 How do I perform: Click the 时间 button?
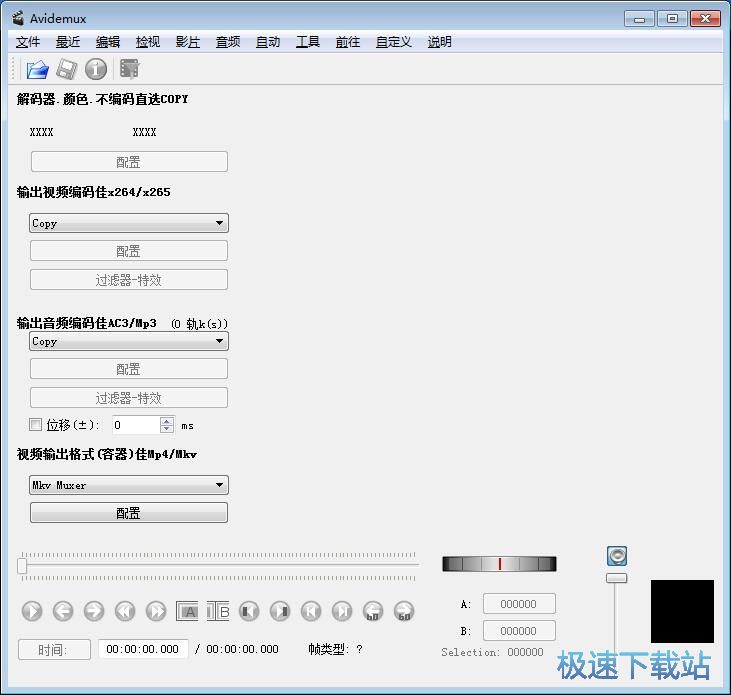coord(54,649)
